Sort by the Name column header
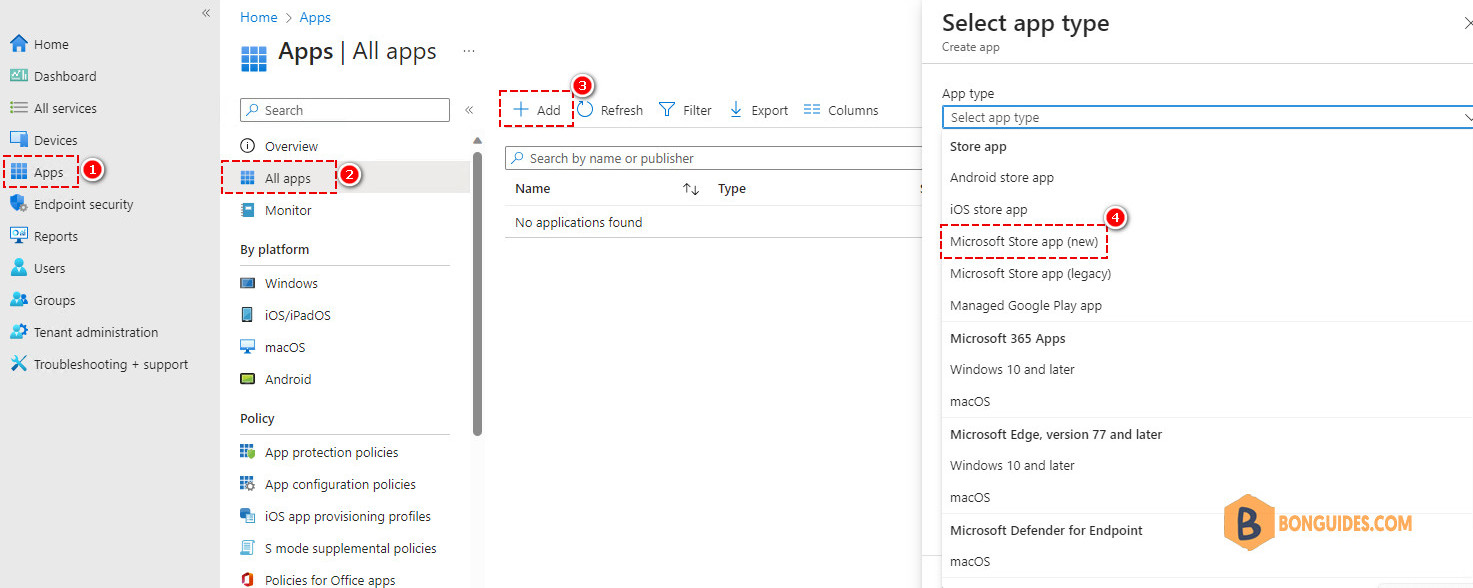This screenshot has width=1473, height=588. (x=533, y=188)
